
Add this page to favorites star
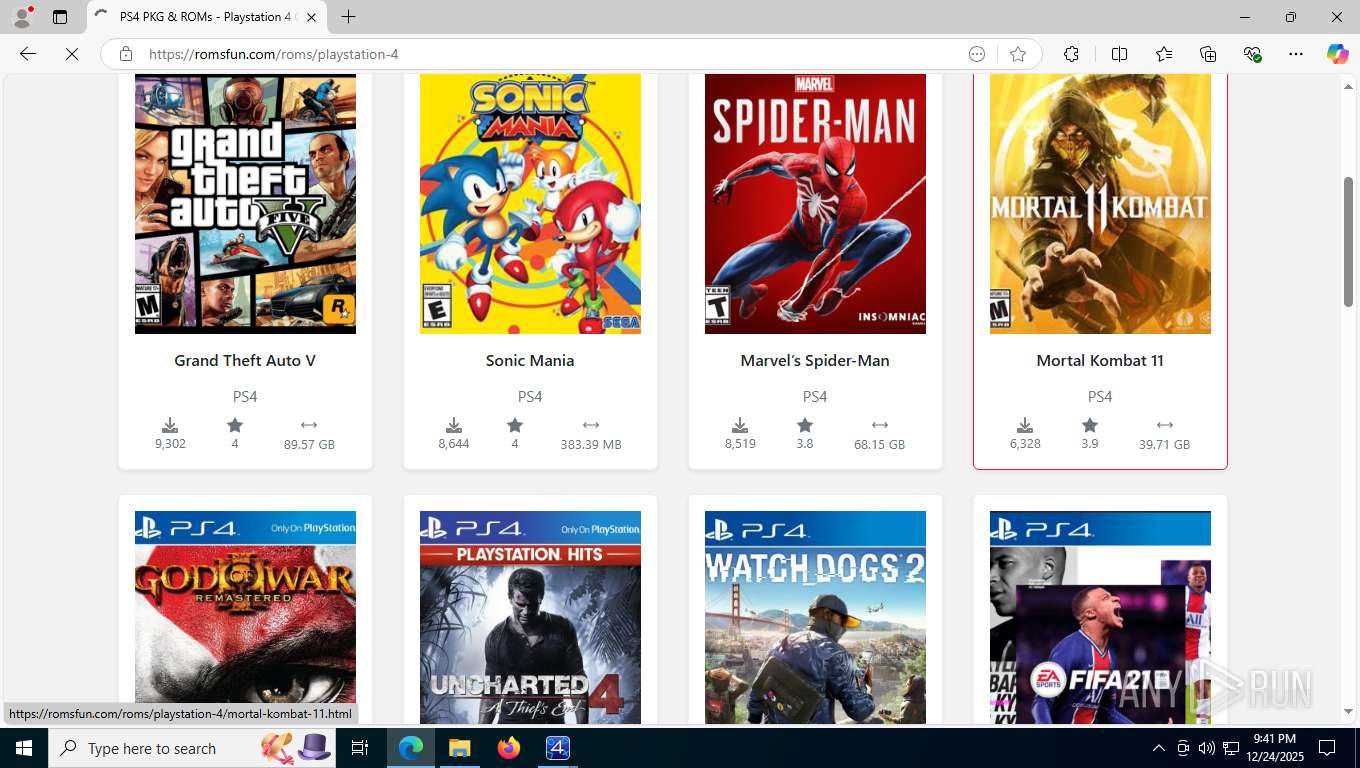[x=1018, y=54]
